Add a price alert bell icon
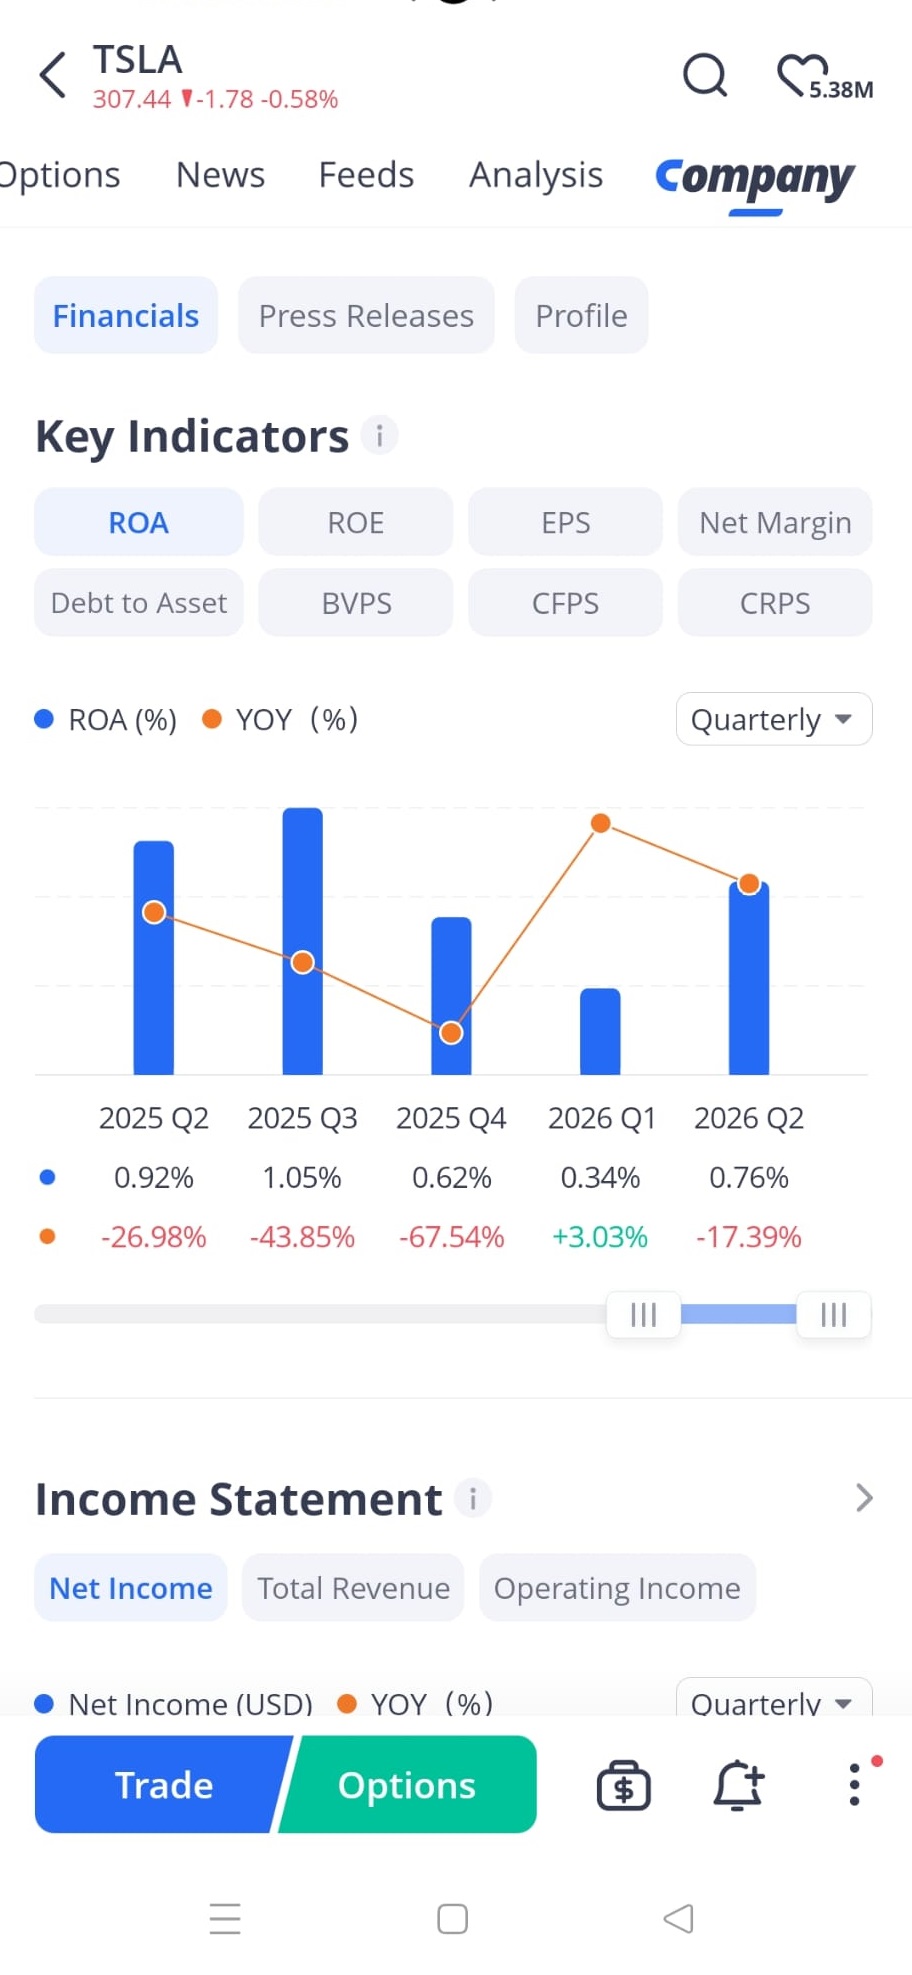The height and width of the screenshot is (1975, 912). click(739, 1785)
